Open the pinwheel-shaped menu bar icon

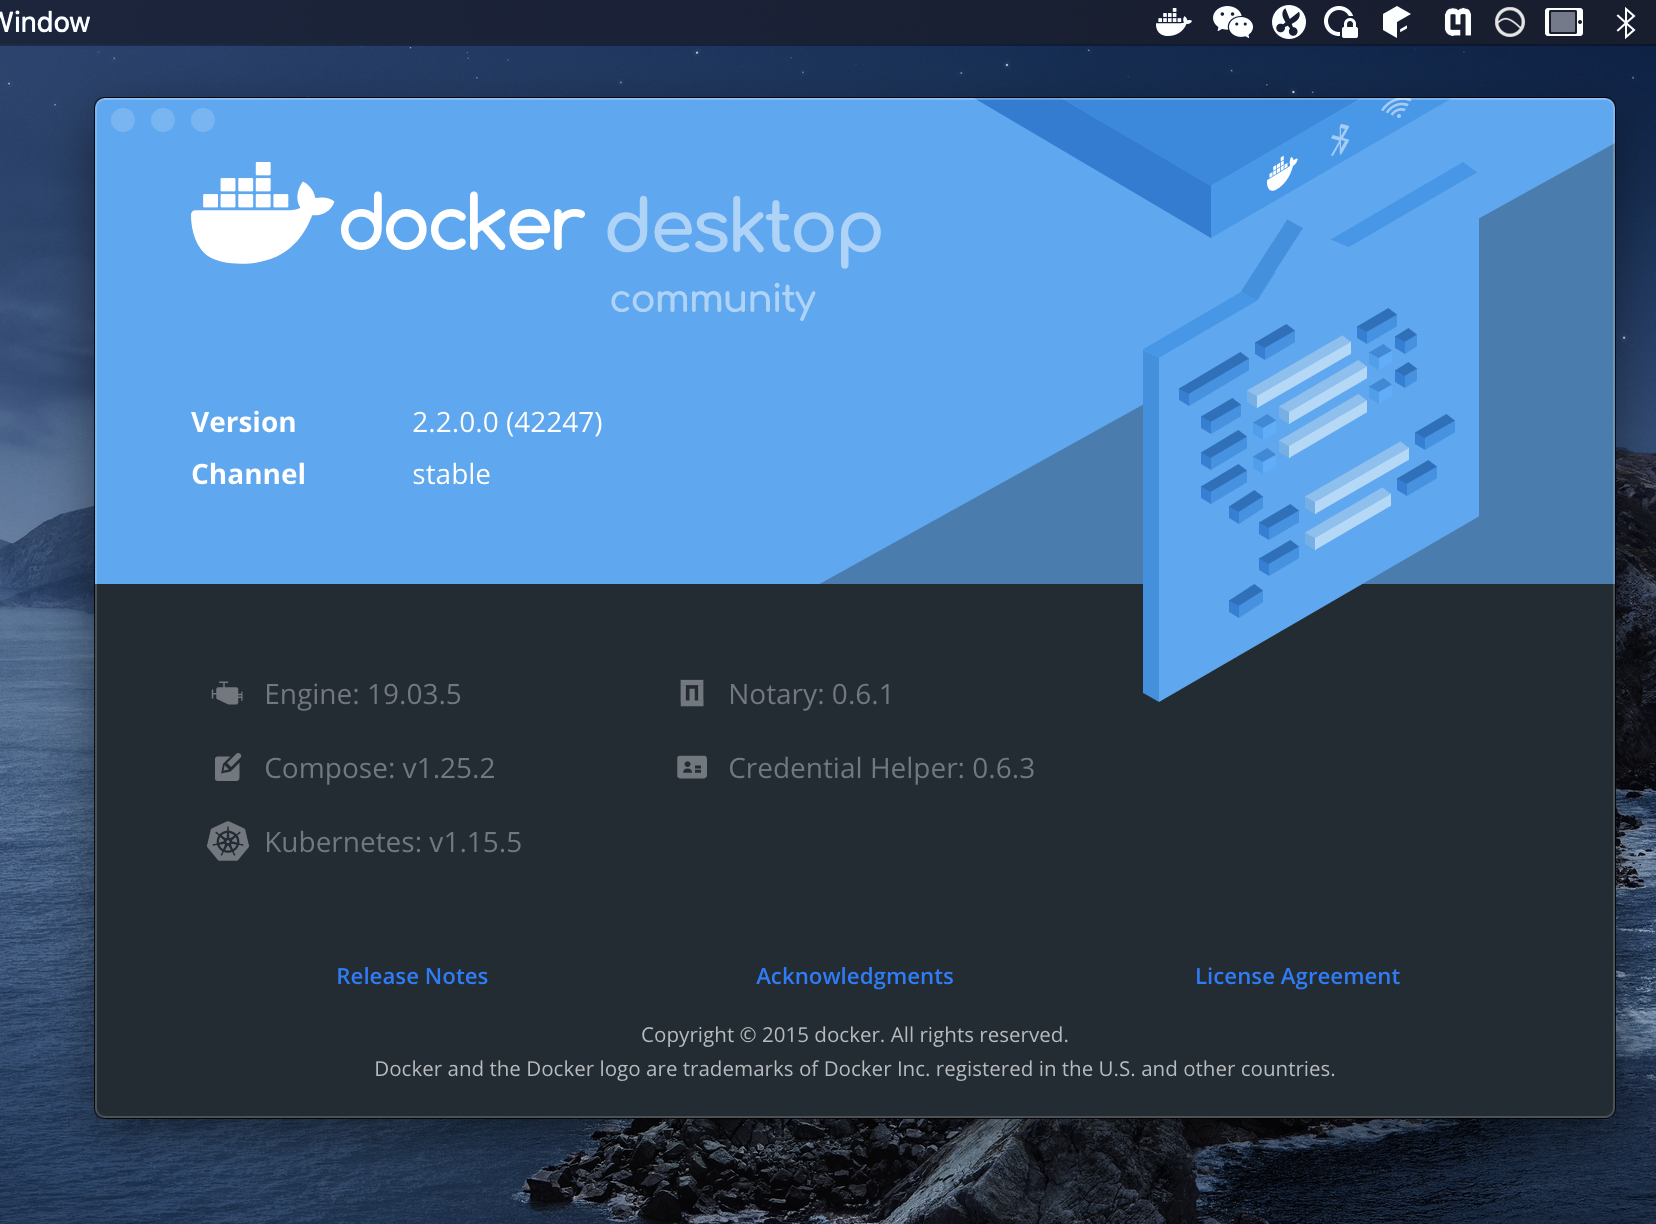click(1289, 22)
